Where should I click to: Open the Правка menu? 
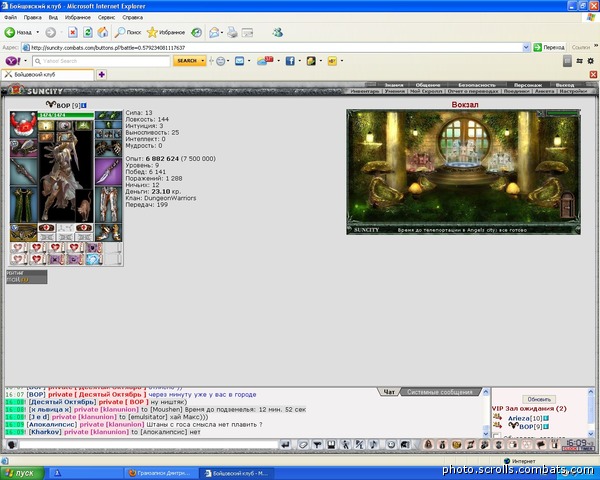click(x=33, y=17)
